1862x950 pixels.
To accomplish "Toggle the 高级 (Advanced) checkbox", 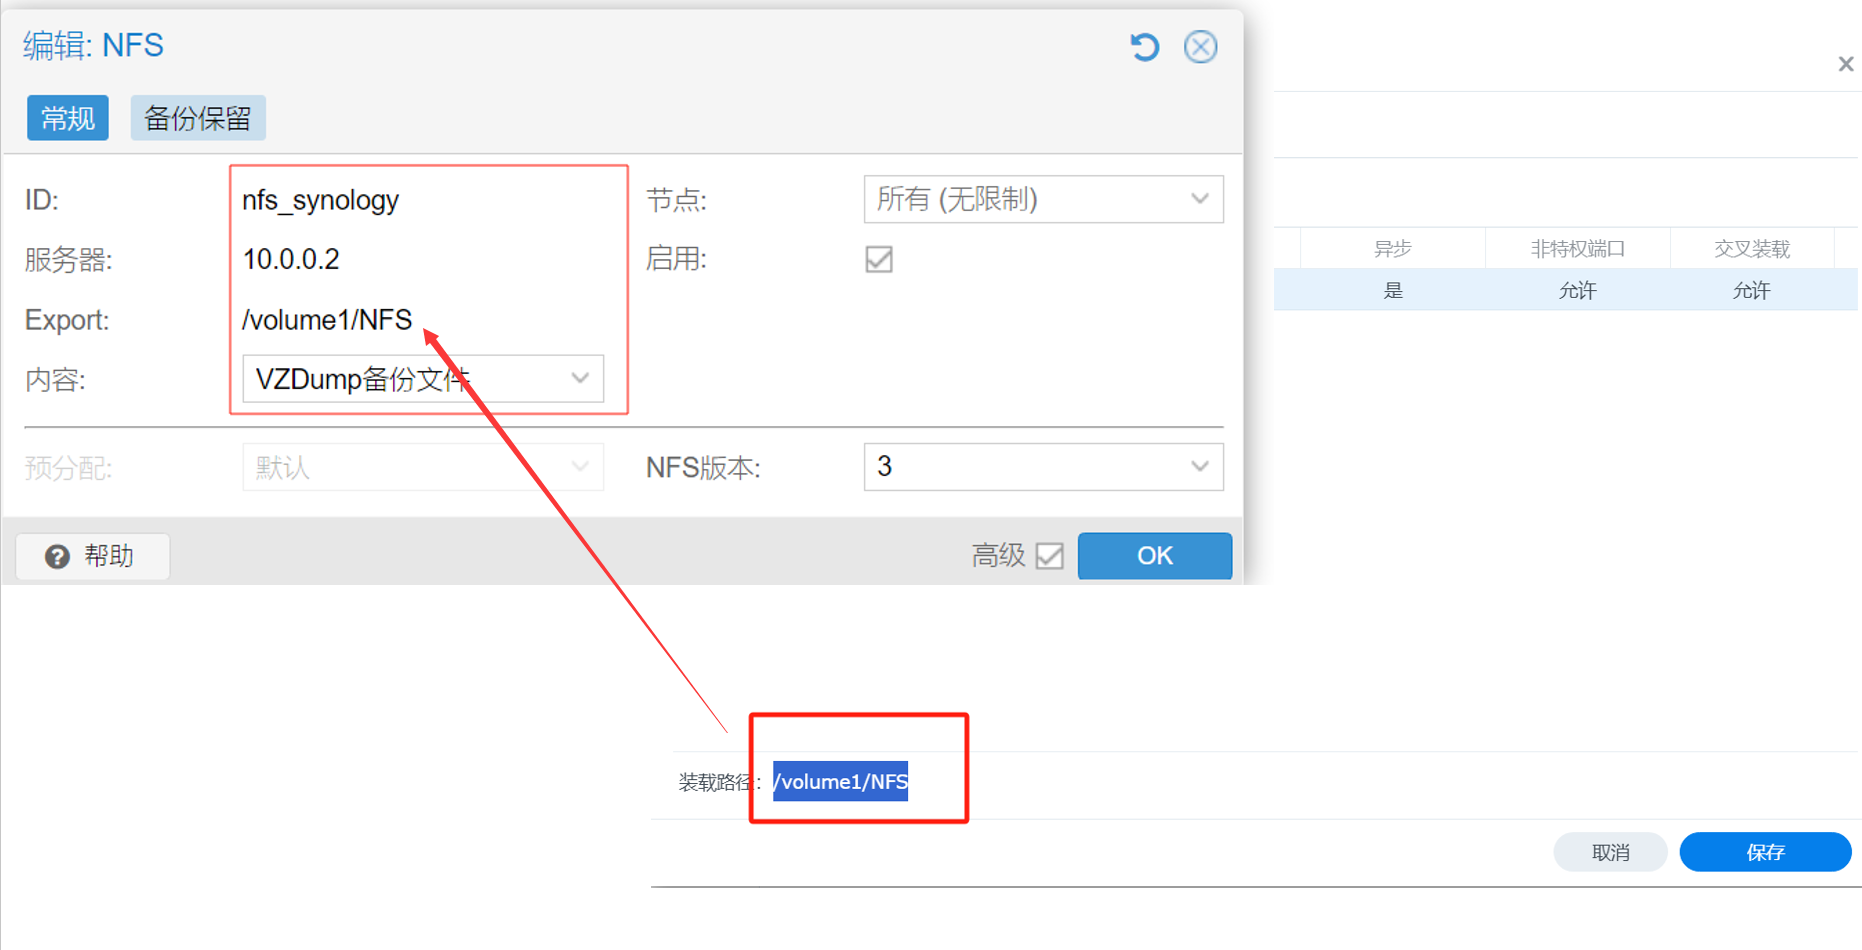I will (x=1049, y=556).
